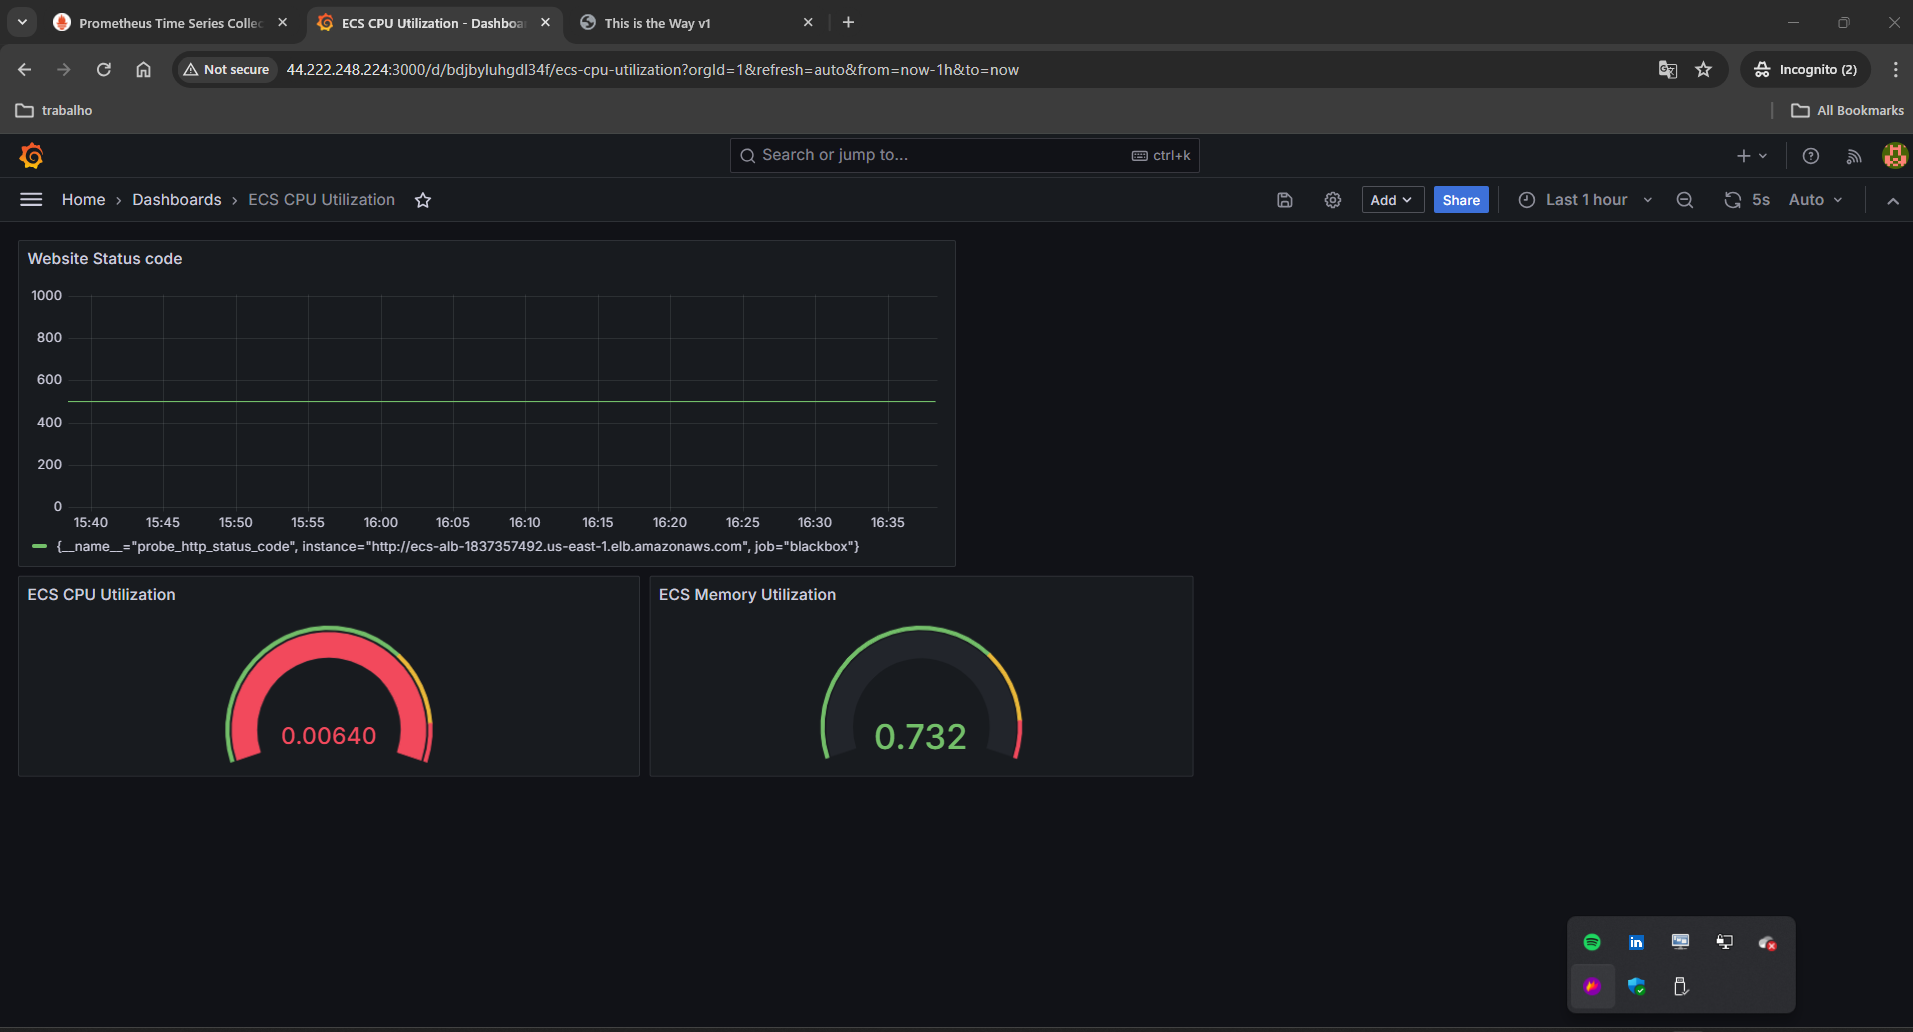Click the ctrl+k shortcut hint

click(1161, 155)
